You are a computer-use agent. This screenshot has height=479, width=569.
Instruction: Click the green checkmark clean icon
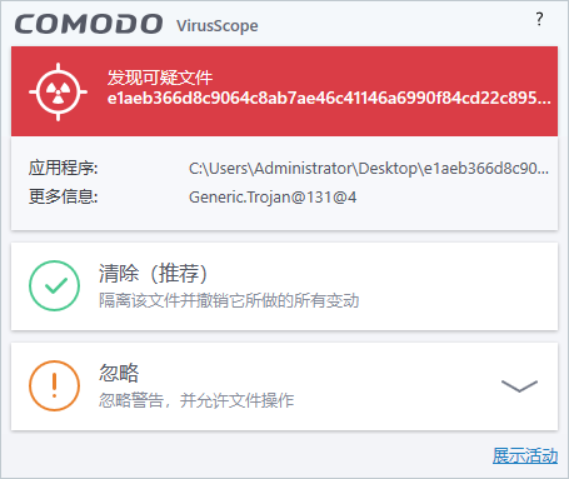click(x=54, y=286)
